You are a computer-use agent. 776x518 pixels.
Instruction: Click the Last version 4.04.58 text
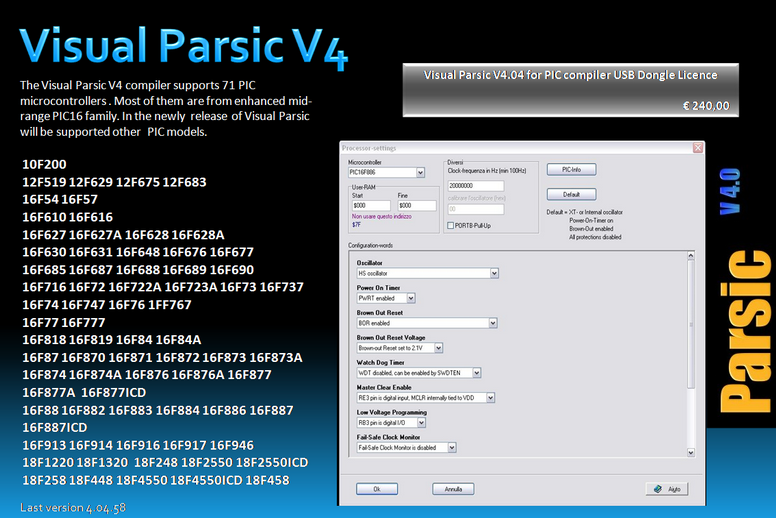click(x=73, y=508)
